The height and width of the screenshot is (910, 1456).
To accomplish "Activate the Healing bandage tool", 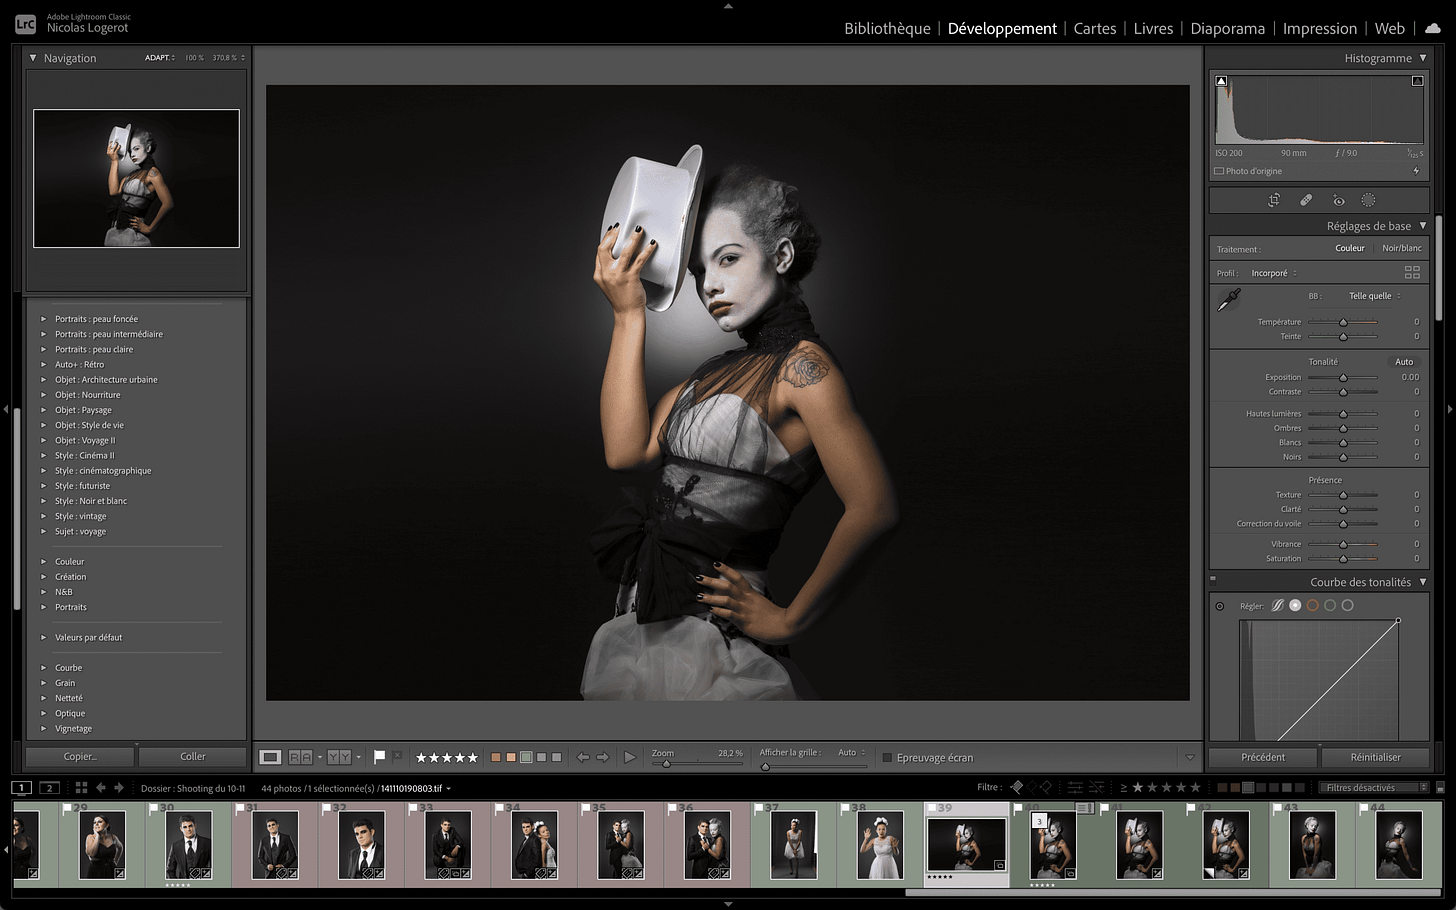I will click(1305, 200).
